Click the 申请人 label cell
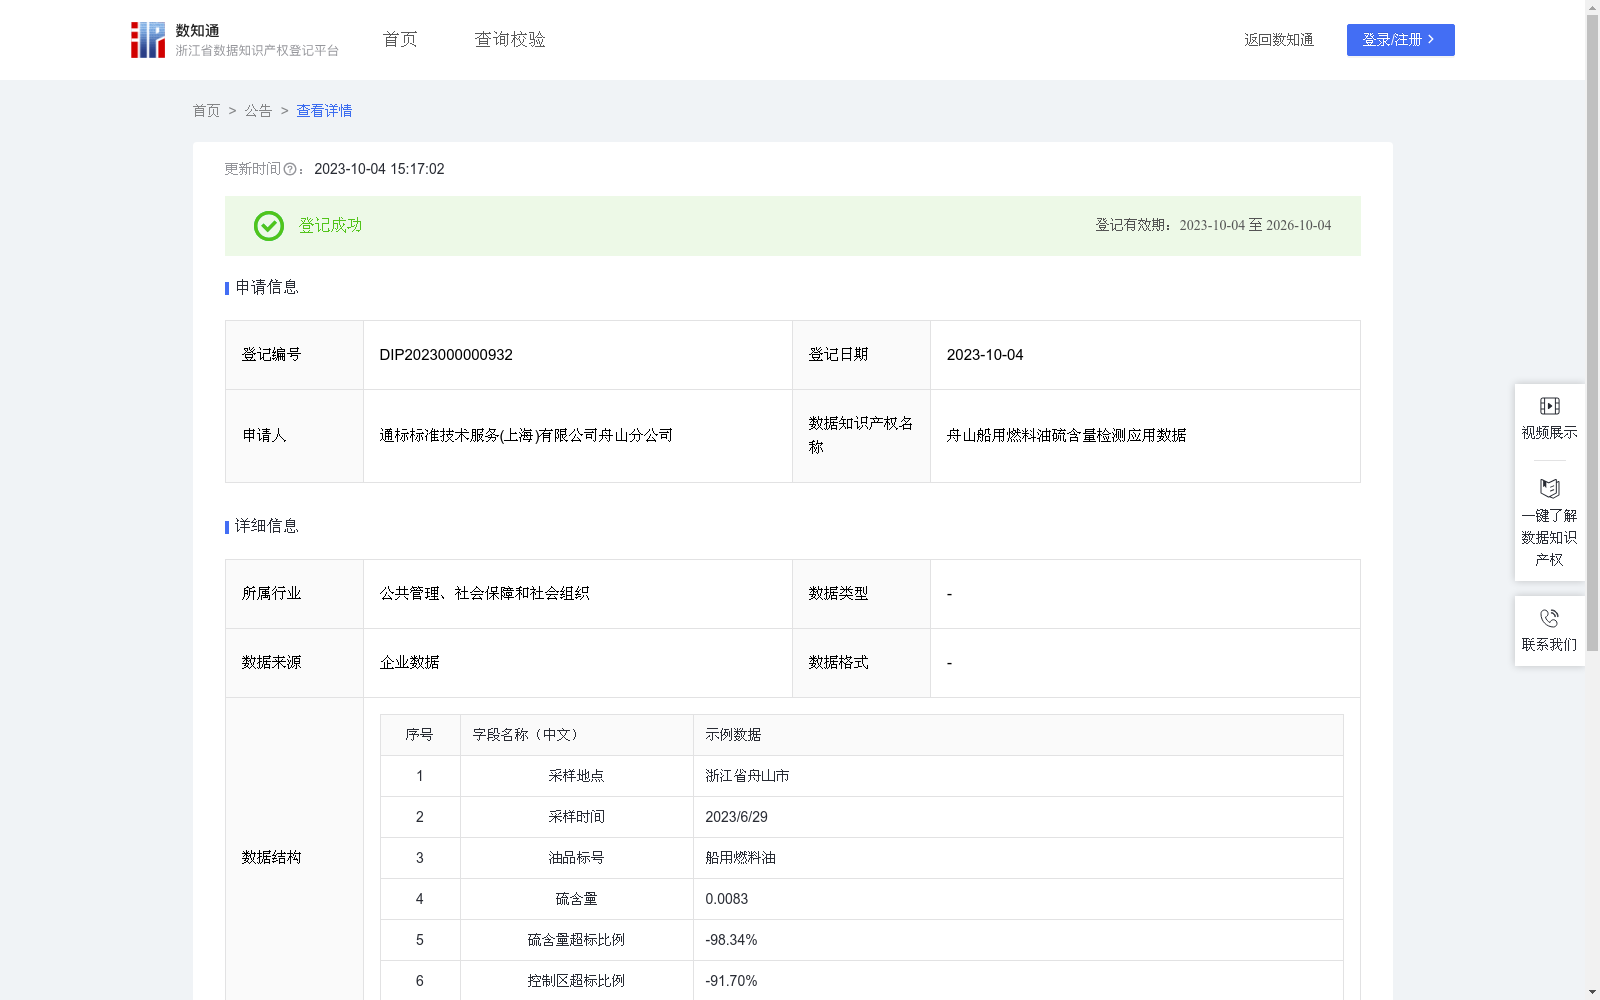Image resolution: width=1600 pixels, height=1000 pixels. tap(294, 436)
